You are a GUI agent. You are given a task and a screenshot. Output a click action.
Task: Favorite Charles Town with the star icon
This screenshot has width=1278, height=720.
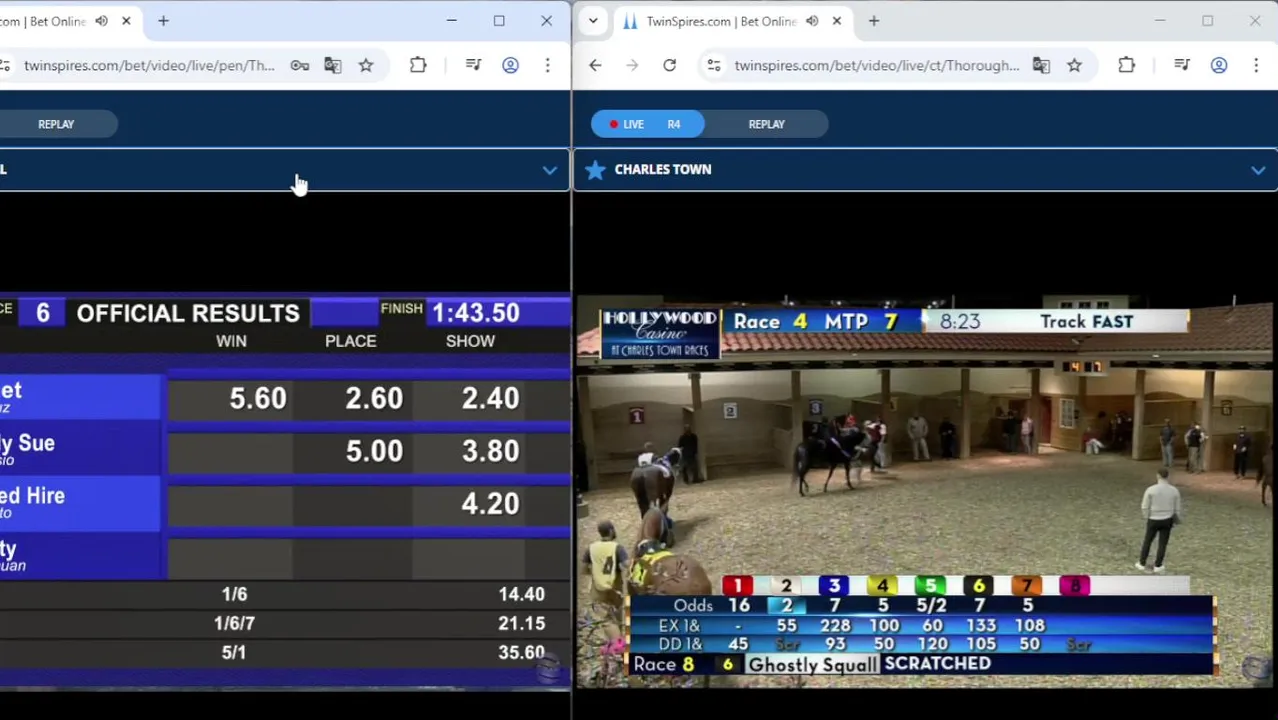595,170
